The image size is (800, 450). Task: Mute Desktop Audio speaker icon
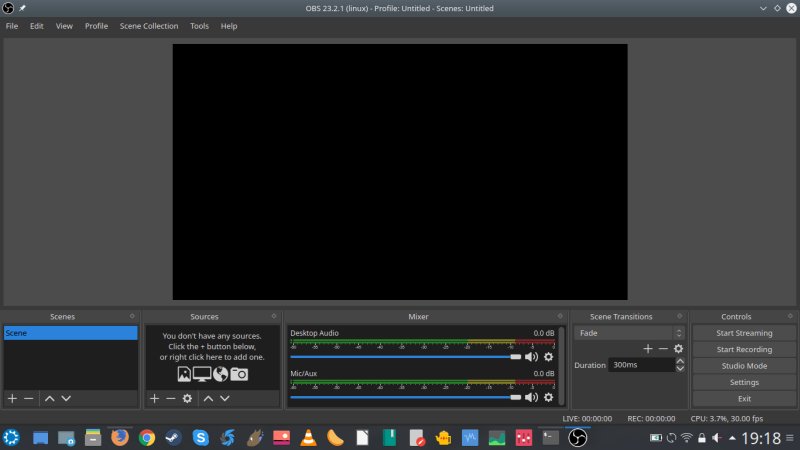[531, 357]
